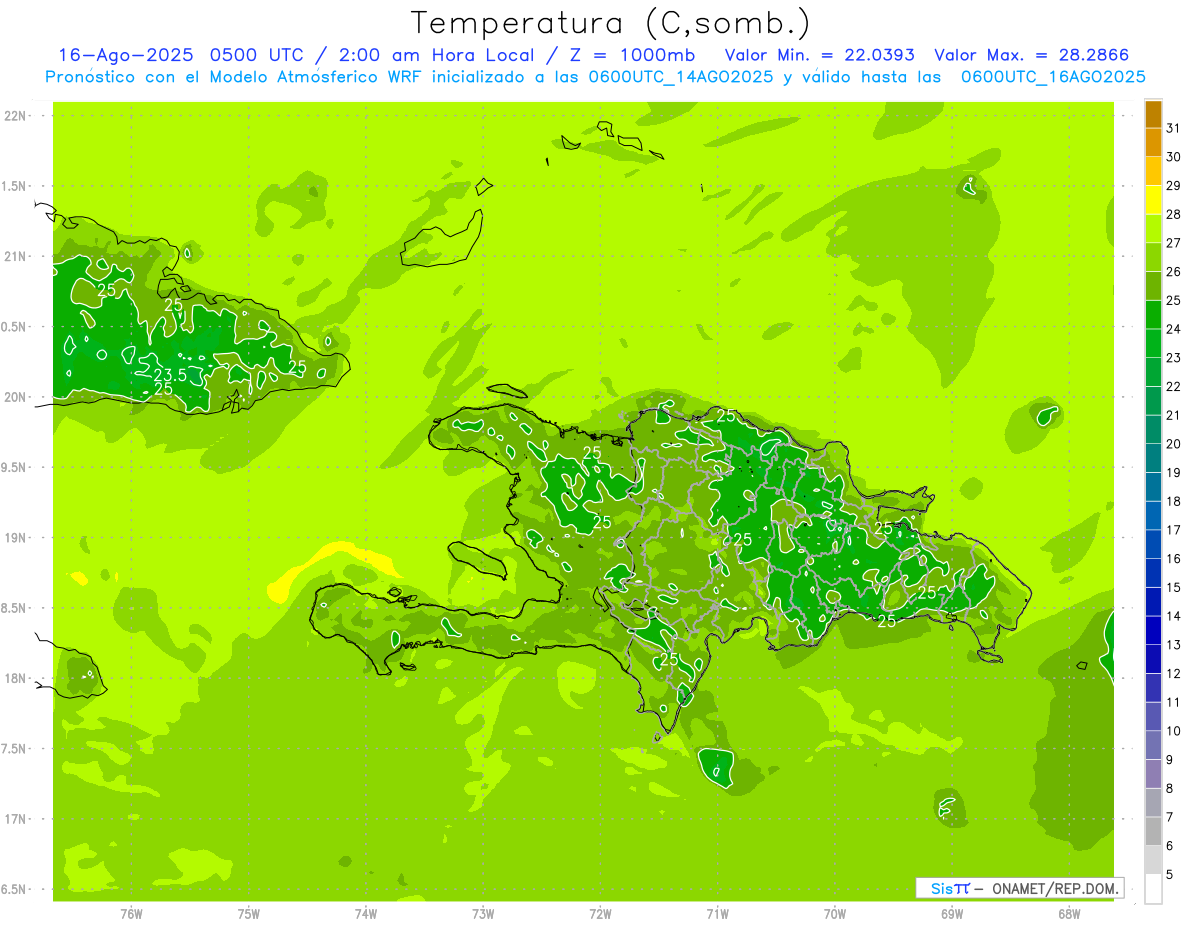Click the gray colorbar segment between 6 and 7

[1154, 832]
